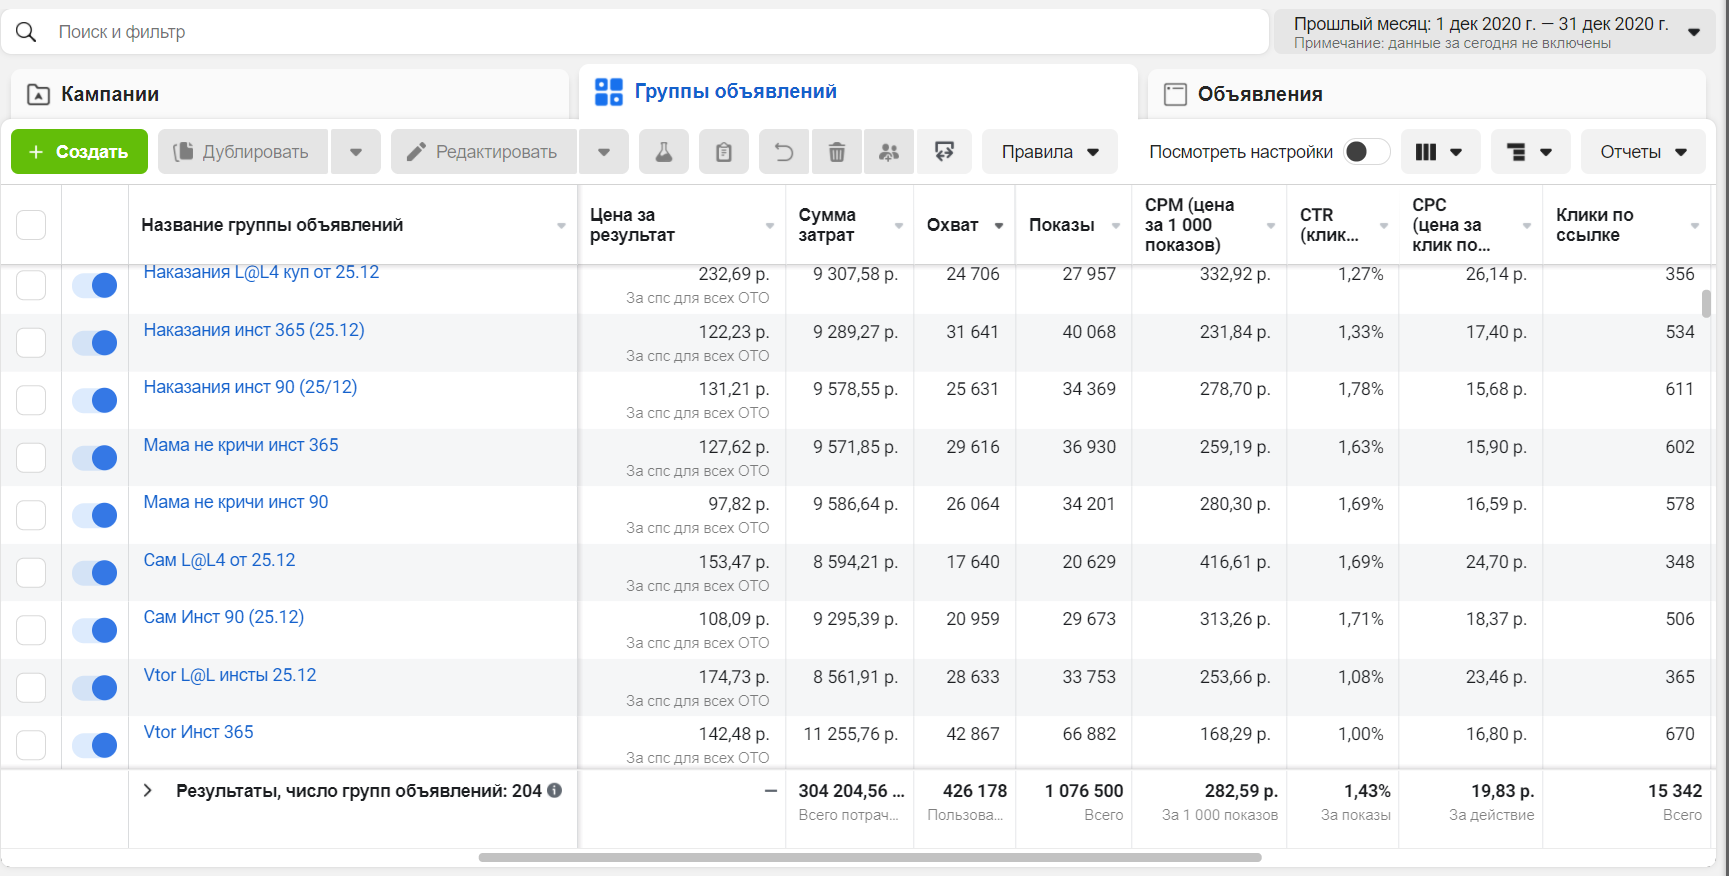This screenshot has width=1729, height=876.
Task: Click the clipboard icon in toolbar
Action: pyautogui.click(x=723, y=152)
